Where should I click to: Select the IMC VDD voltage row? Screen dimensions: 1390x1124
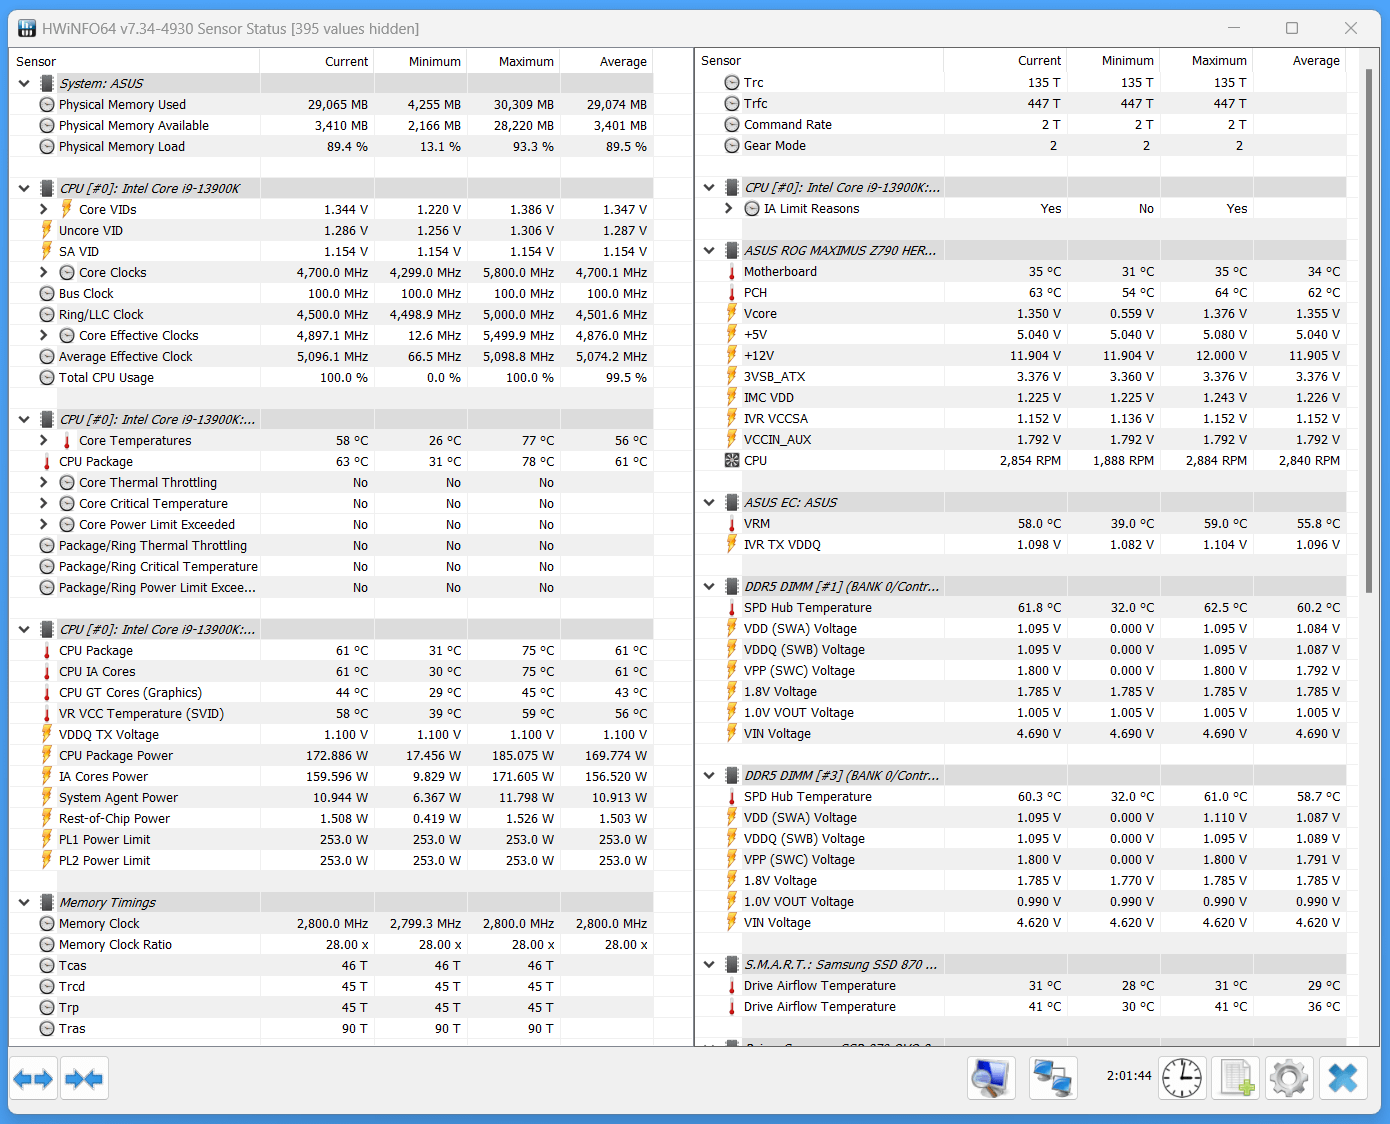pos(1021,398)
